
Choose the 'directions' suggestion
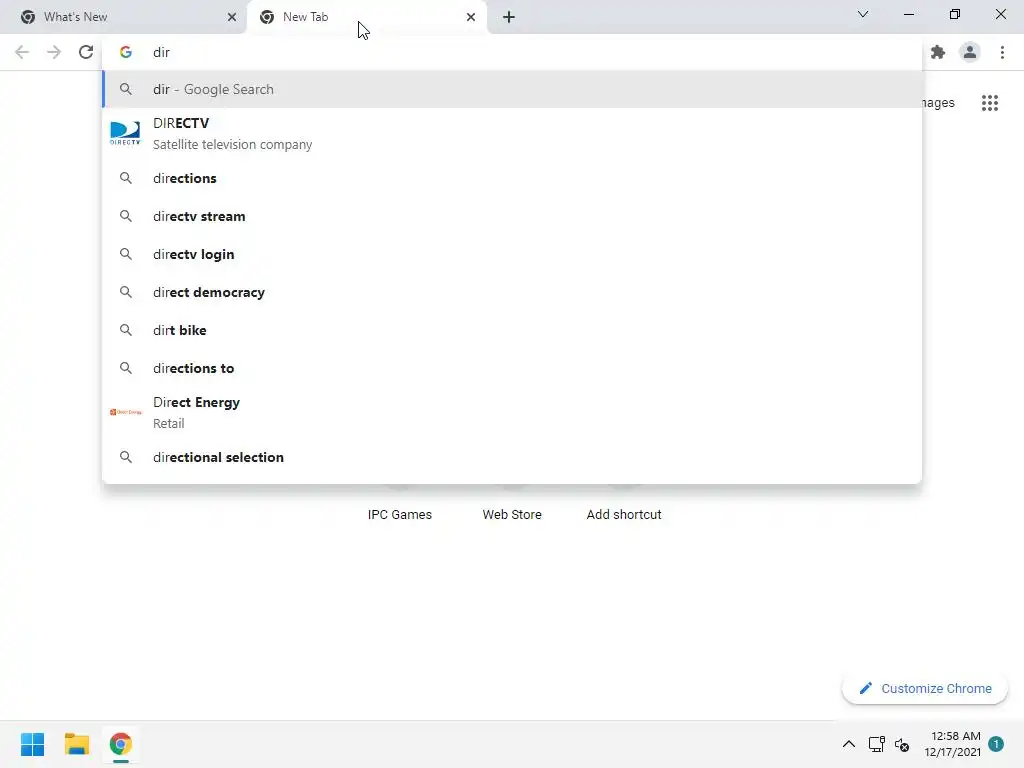point(513,178)
